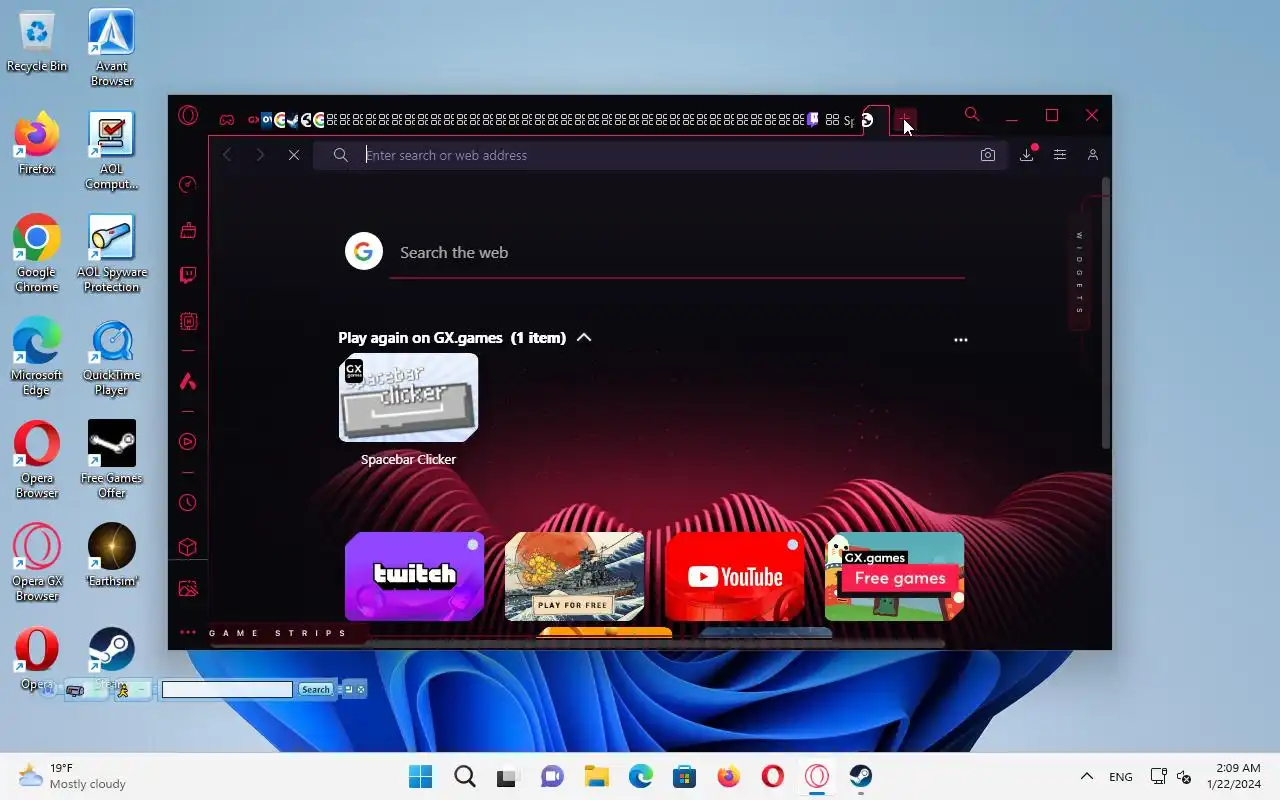Open the Opera GX main menu logo
Screen dimensions: 1280x800
point(188,115)
